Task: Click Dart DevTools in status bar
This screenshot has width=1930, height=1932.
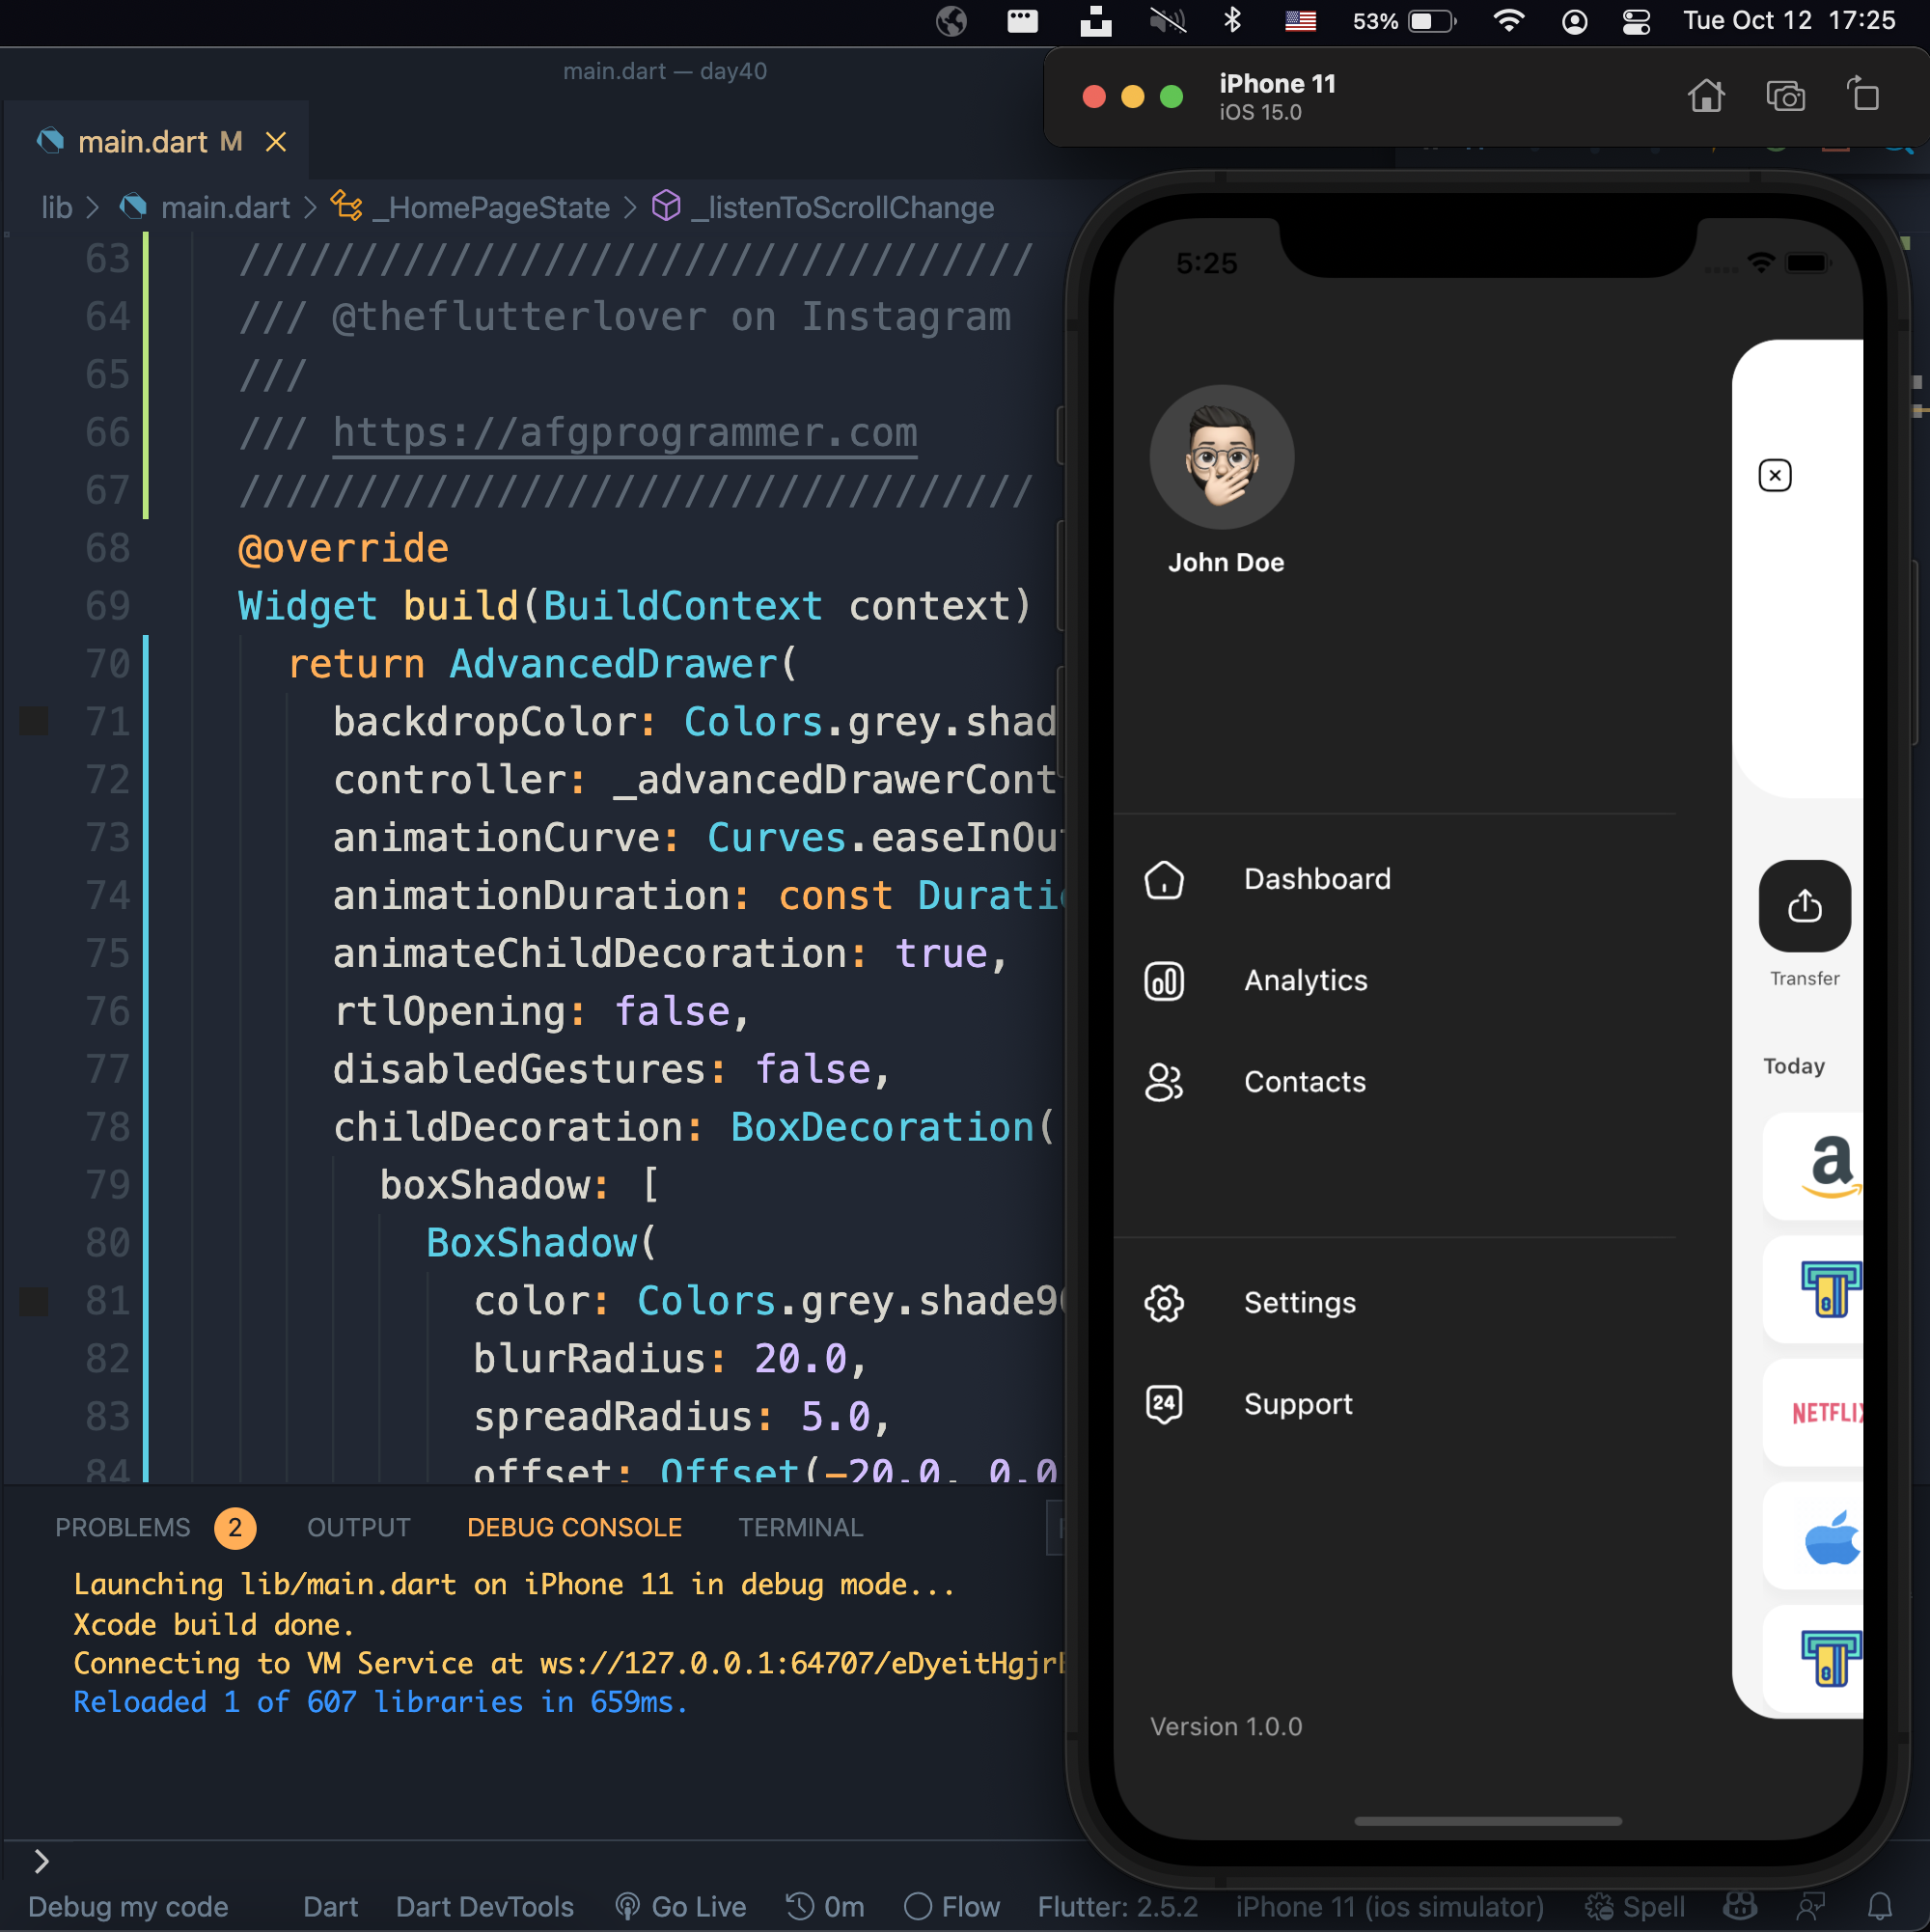Action: (x=484, y=1906)
